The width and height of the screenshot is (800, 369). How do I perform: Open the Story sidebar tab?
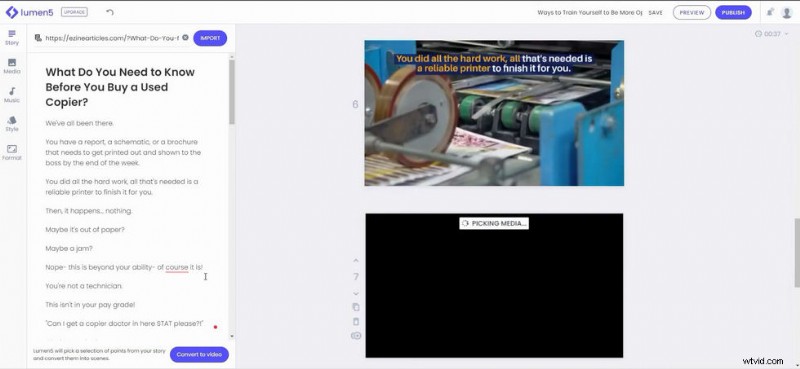(x=12, y=38)
